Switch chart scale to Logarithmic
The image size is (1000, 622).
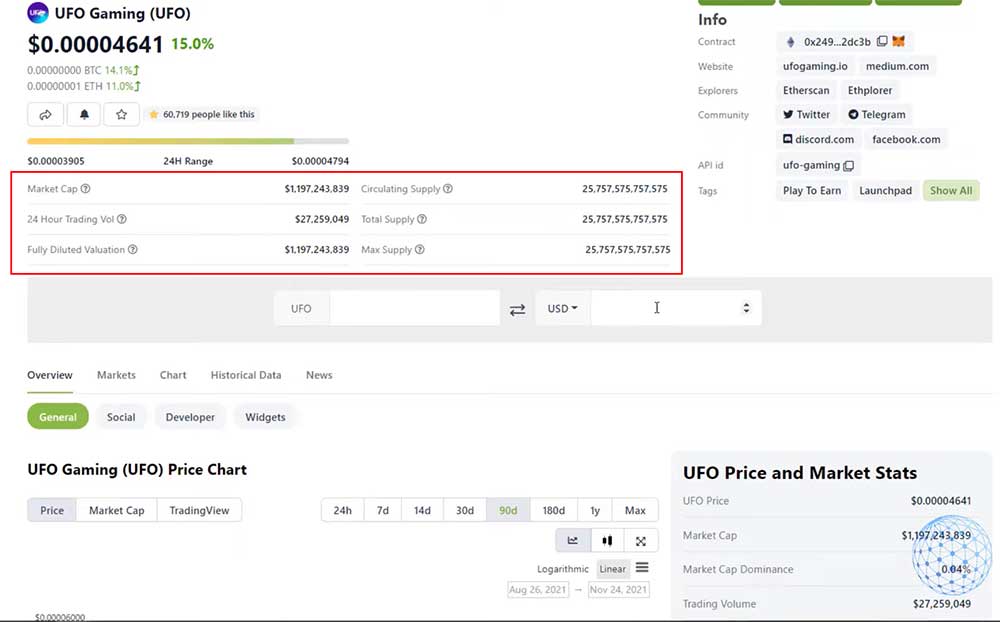(x=562, y=568)
